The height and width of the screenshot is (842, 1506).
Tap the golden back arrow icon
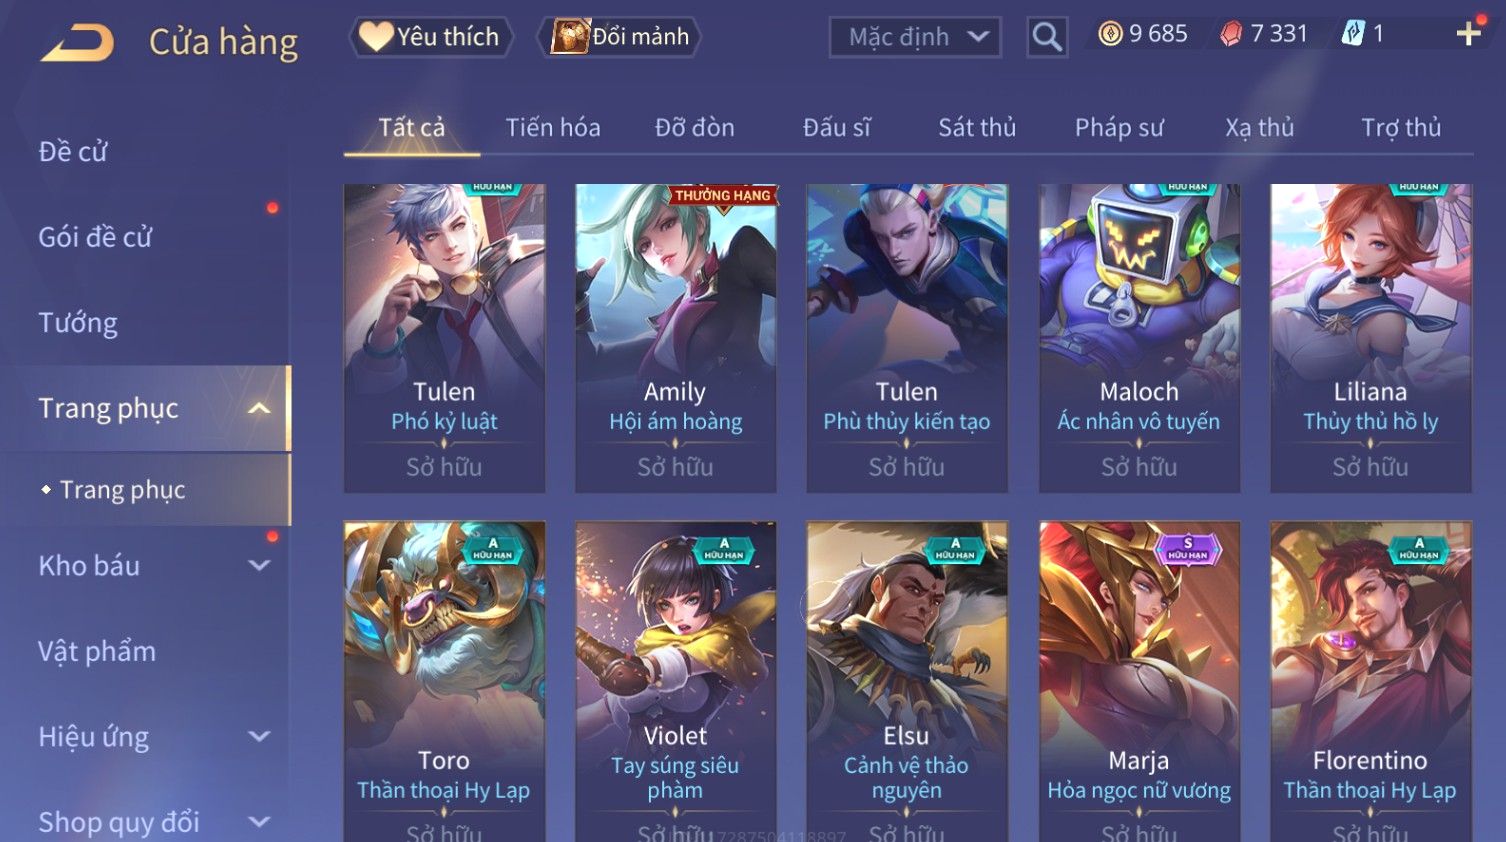[77, 43]
